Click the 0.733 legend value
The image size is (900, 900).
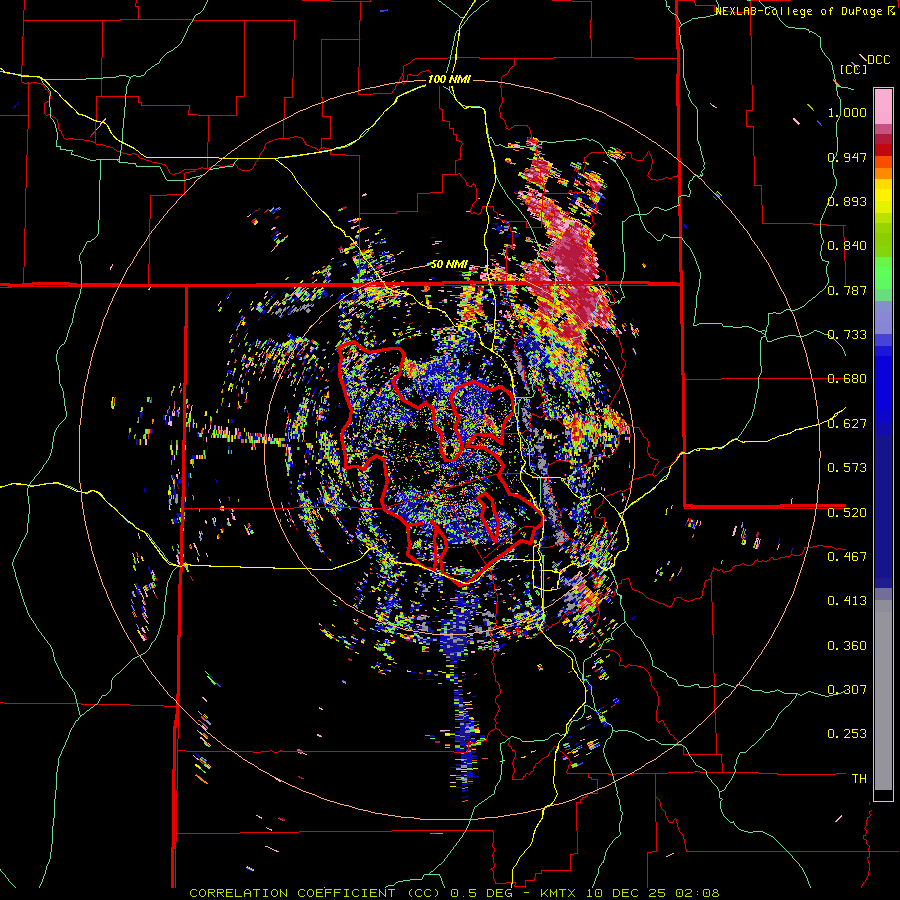pos(847,335)
